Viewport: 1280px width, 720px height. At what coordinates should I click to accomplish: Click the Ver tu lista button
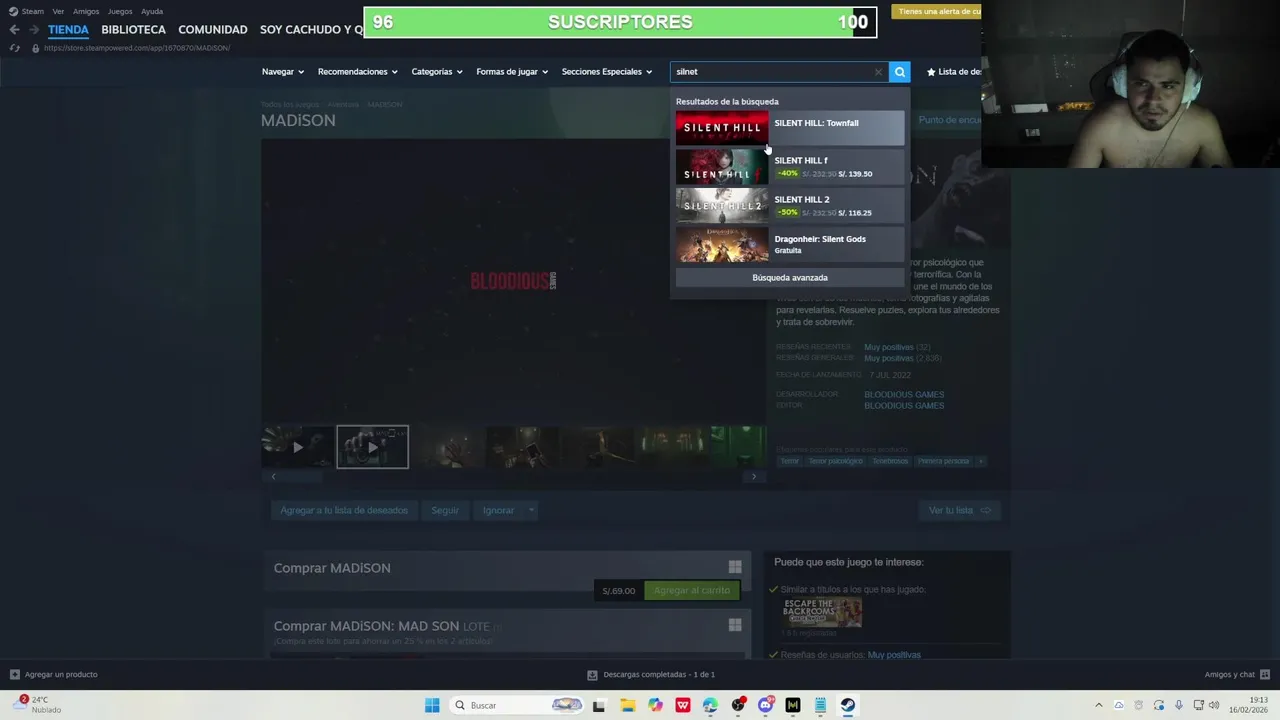[959, 510]
